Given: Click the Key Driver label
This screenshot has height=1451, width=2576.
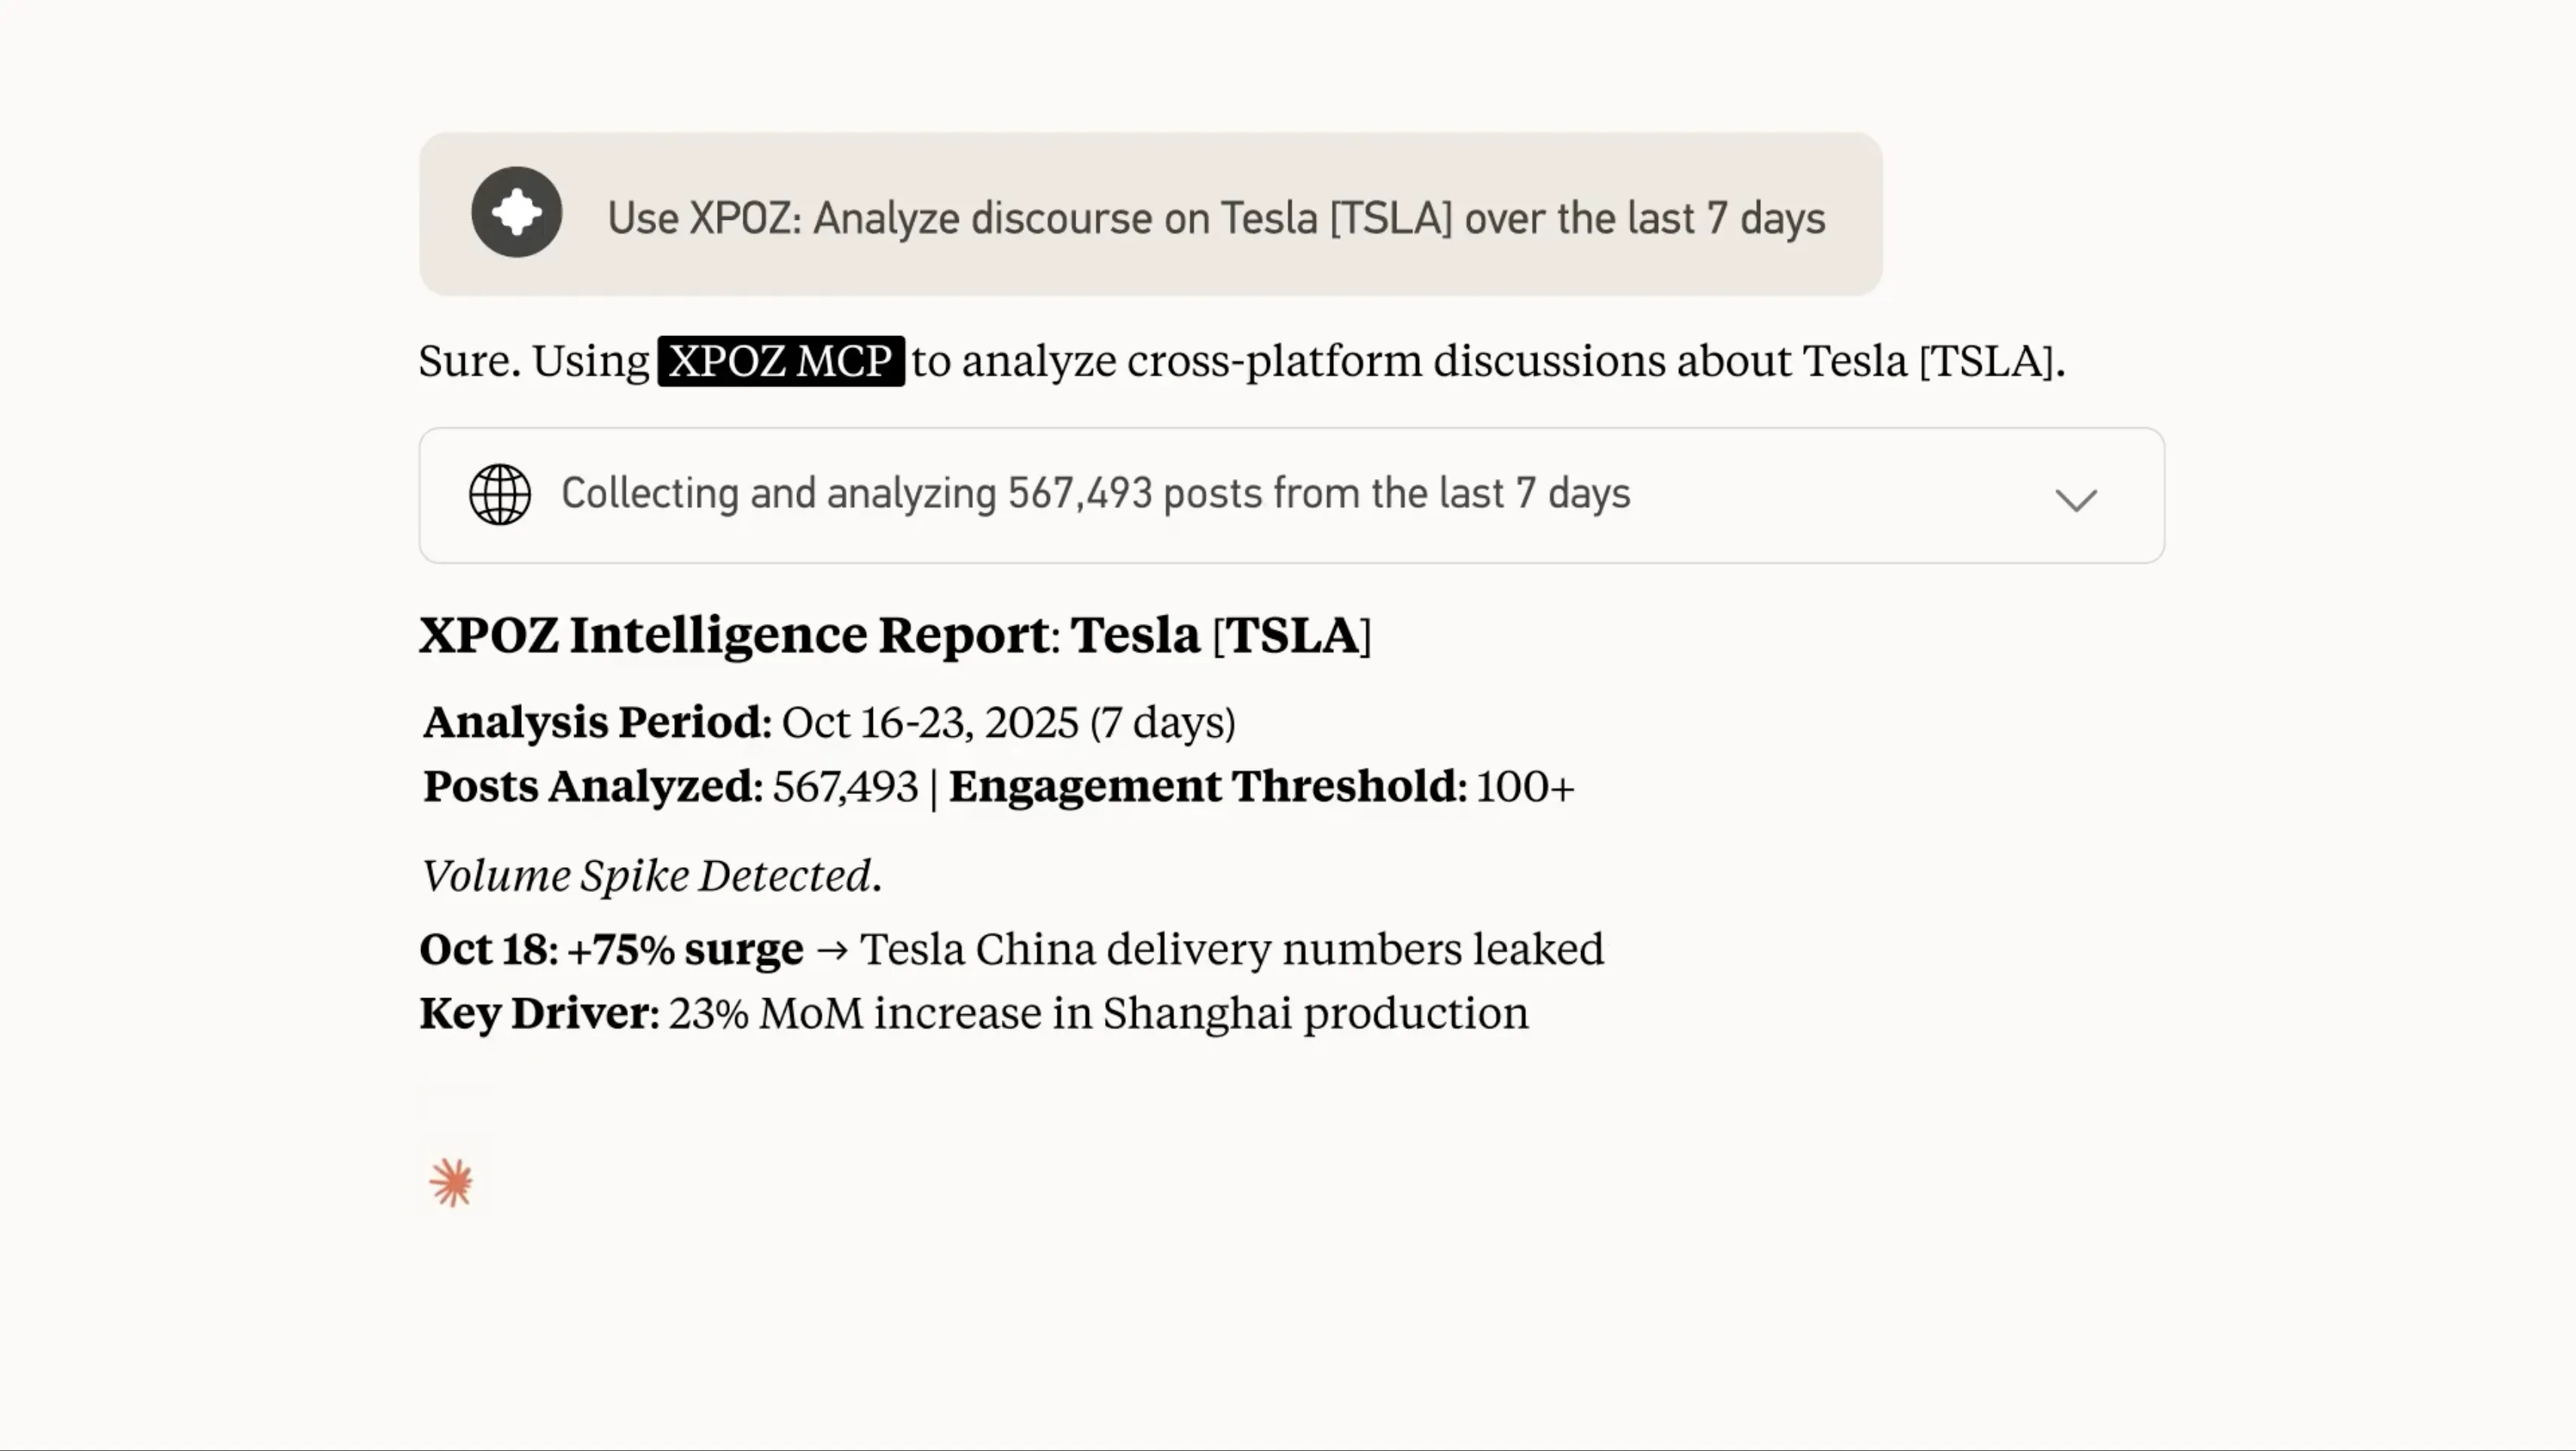Looking at the screenshot, I should [x=539, y=1013].
